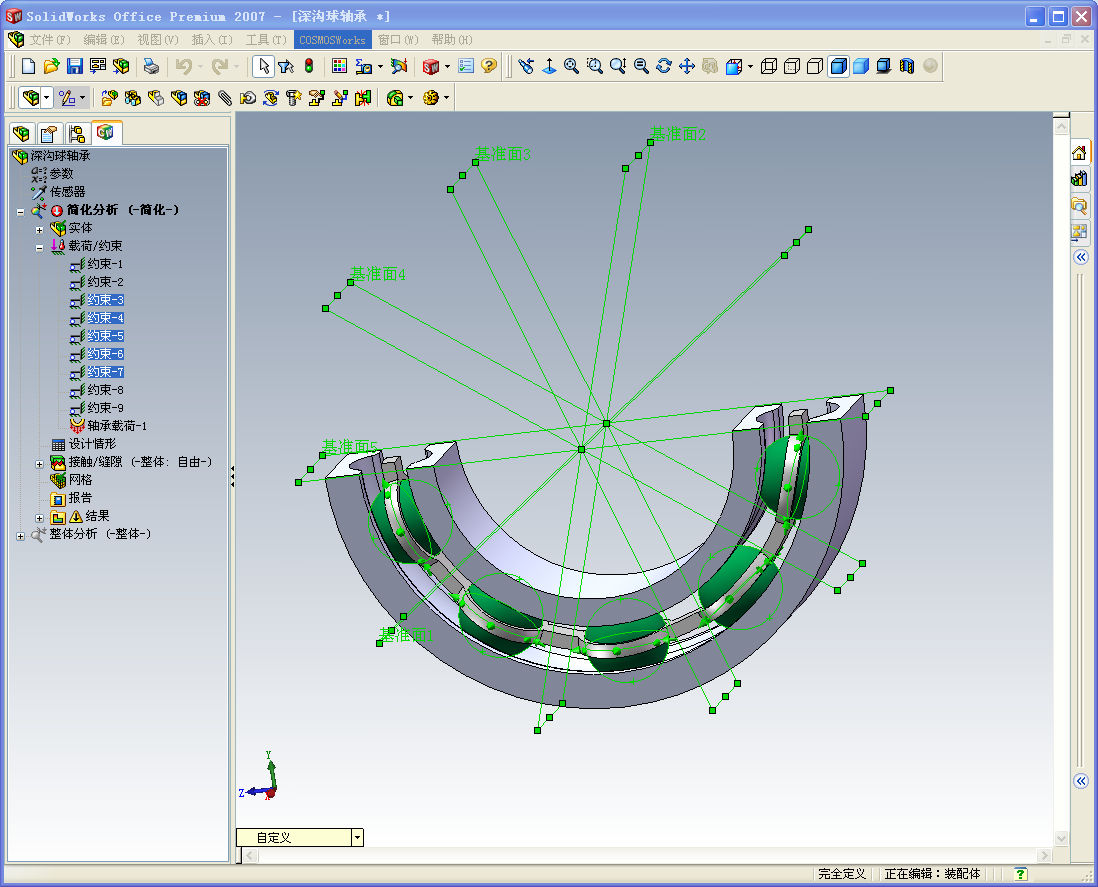
Task: Select the Rotate View icon
Action: click(664, 67)
